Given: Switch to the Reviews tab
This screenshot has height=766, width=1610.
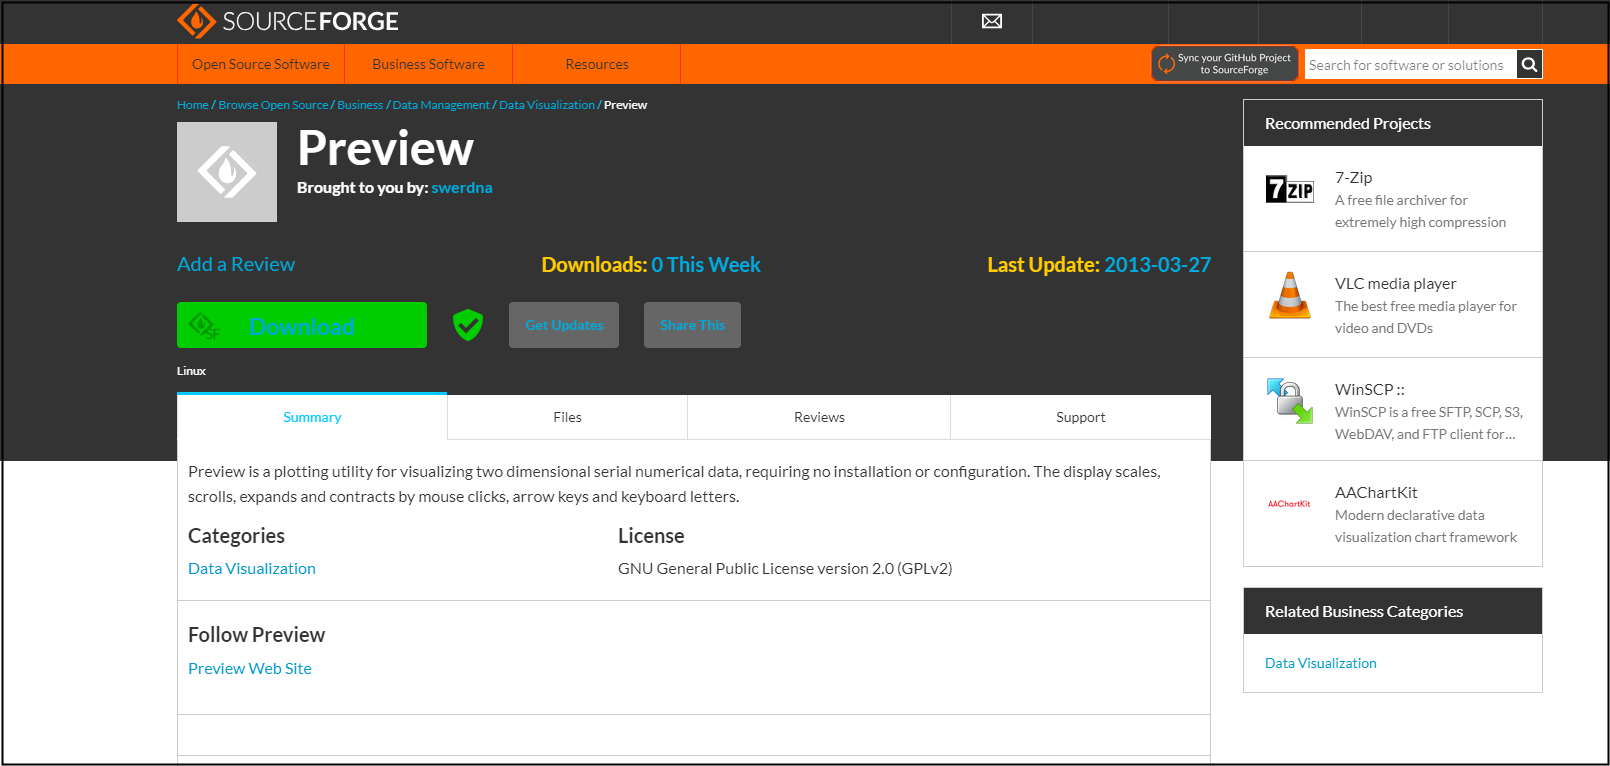Looking at the screenshot, I should pyautogui.click(x=819, y=417).
